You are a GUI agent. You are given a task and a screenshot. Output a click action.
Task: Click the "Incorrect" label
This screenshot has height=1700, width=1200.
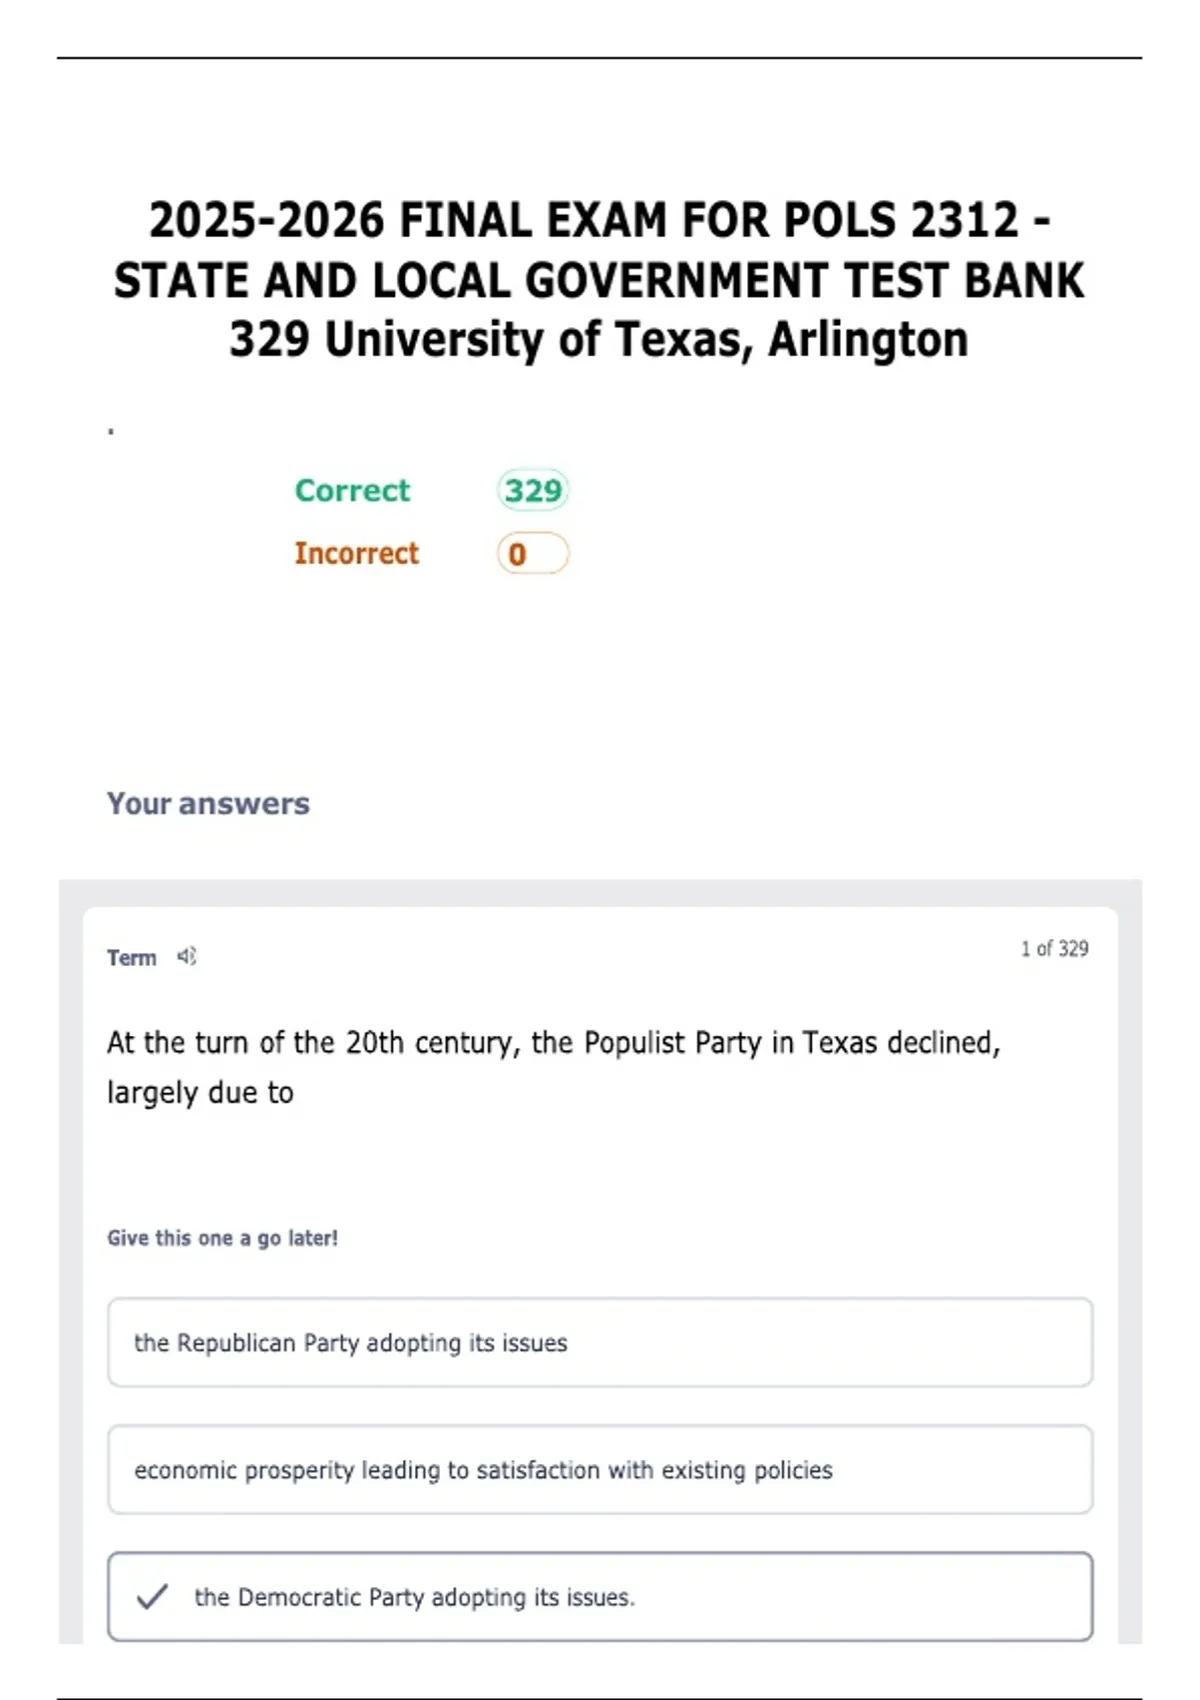pos(356,553)
